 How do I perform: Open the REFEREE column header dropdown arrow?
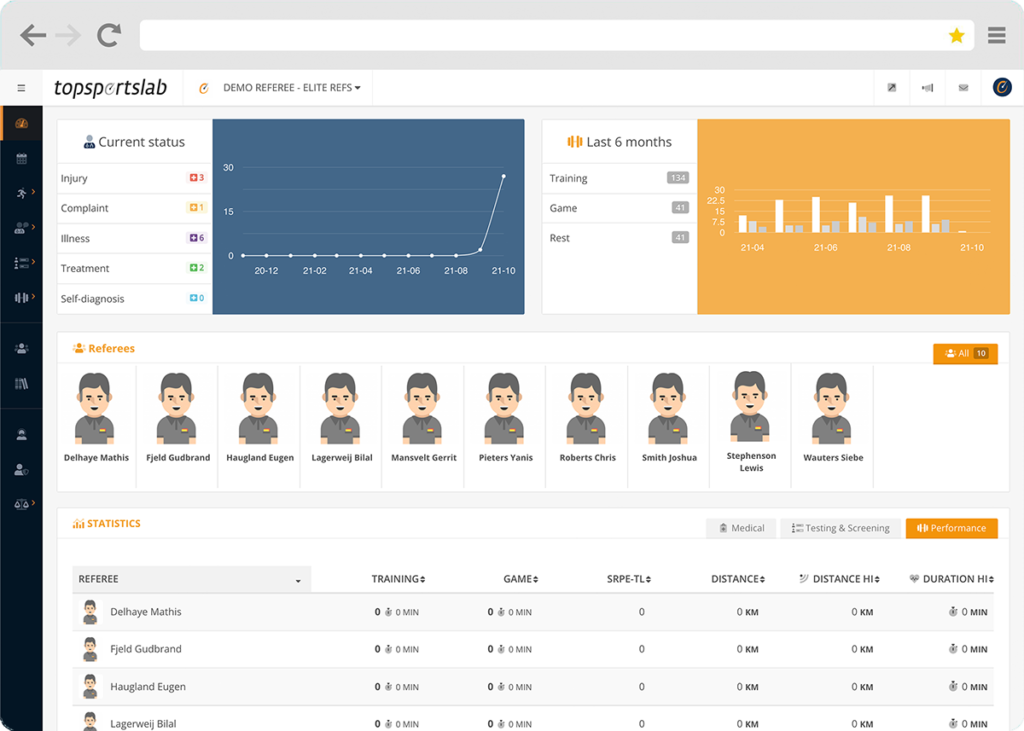click(x=298, y=579)
